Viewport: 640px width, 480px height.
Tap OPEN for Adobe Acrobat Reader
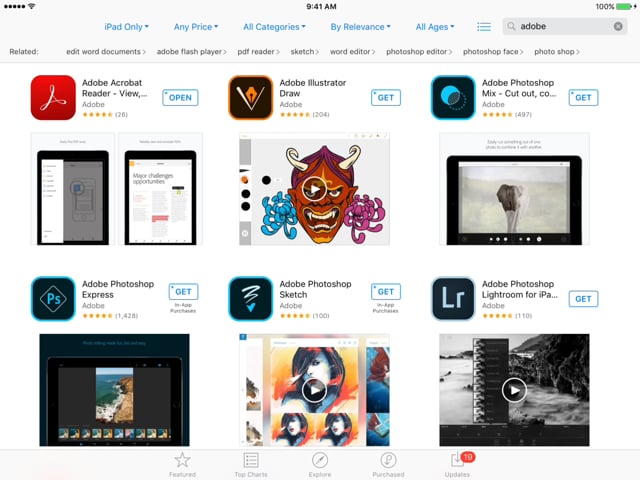(180, 98)
